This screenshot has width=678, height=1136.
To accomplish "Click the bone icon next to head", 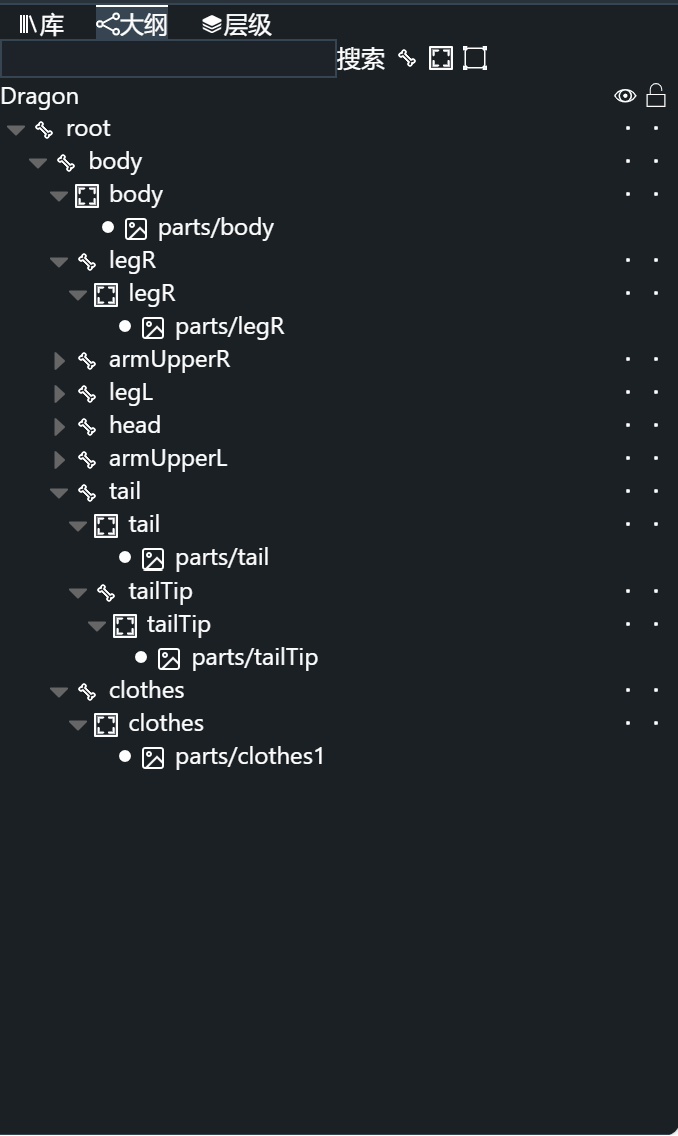I will [x=87, y=427].
